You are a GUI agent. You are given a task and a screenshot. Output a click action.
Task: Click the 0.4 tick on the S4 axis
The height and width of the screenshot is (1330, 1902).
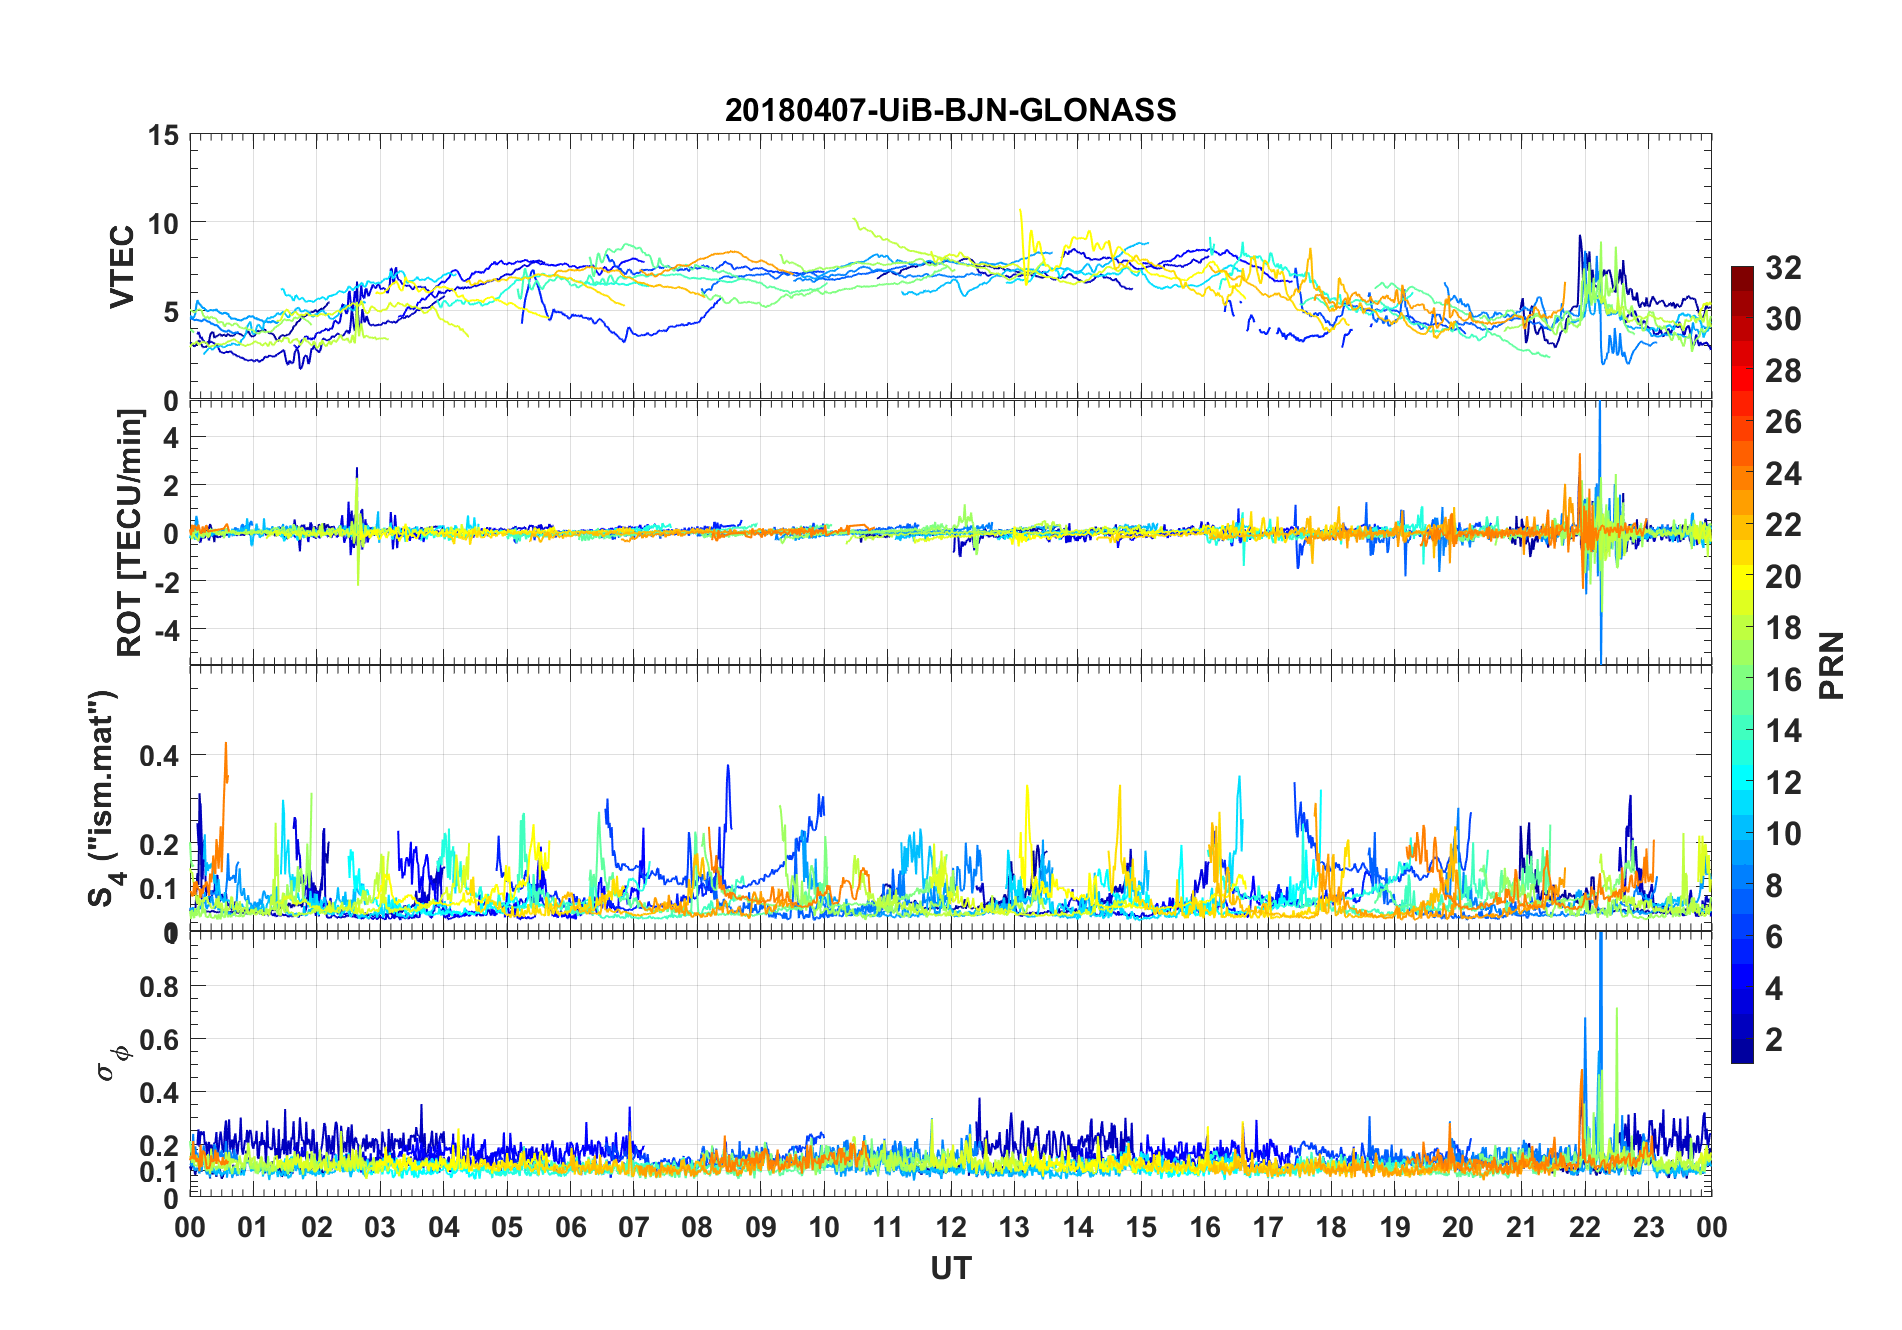click(159, 755)
